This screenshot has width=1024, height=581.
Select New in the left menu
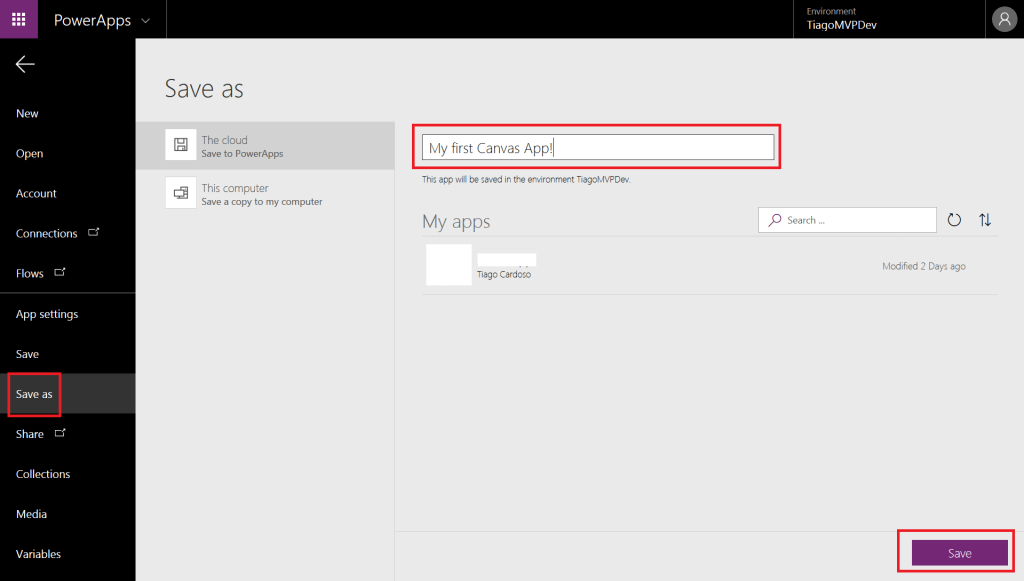28,114
